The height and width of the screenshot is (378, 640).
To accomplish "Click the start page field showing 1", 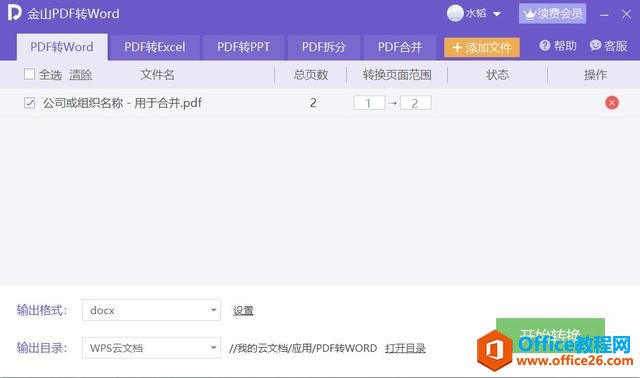I will tap(369, 103).
